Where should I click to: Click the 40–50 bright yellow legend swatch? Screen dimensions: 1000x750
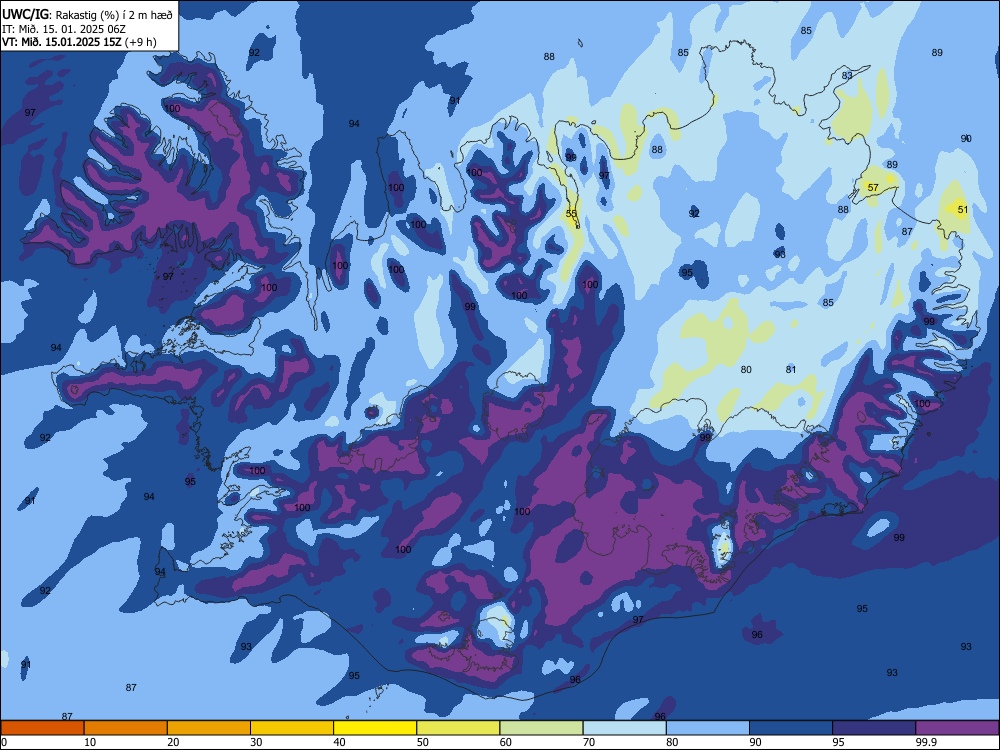point(375,728)
